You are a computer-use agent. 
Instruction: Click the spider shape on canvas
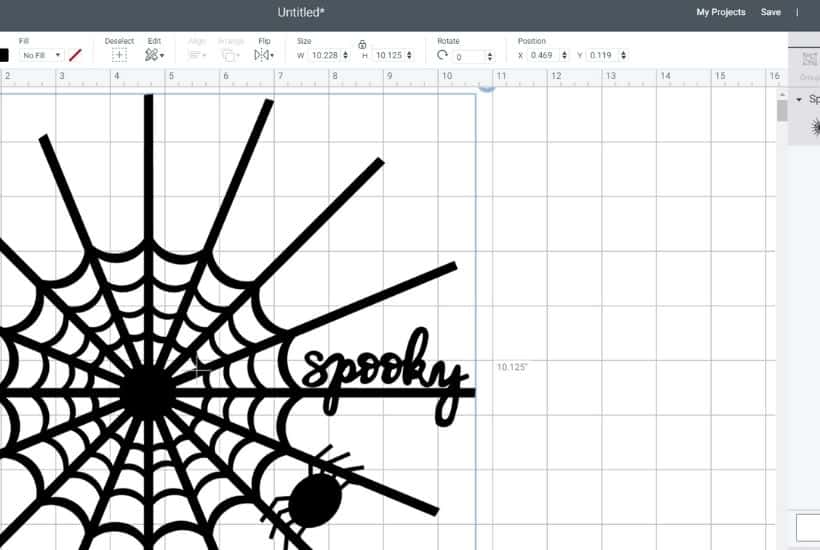click(x=313, y=498)
